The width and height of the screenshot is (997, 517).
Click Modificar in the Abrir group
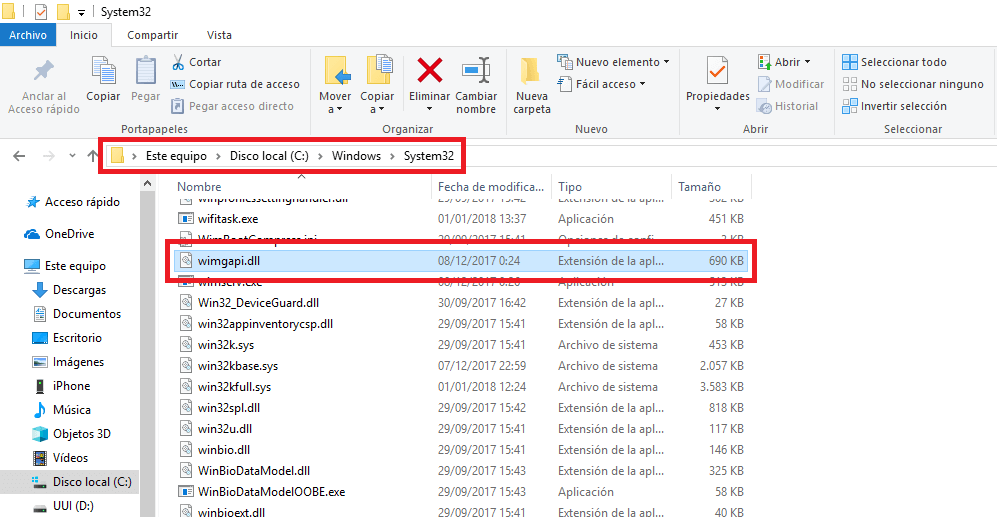[x=790, y=84]
